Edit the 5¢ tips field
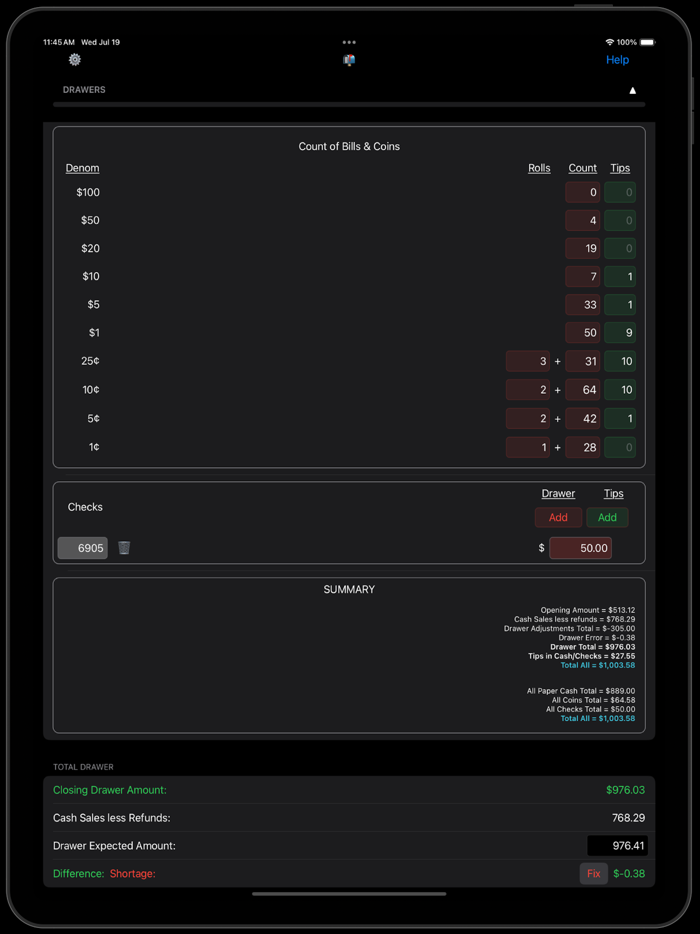 tap(620, 418)
